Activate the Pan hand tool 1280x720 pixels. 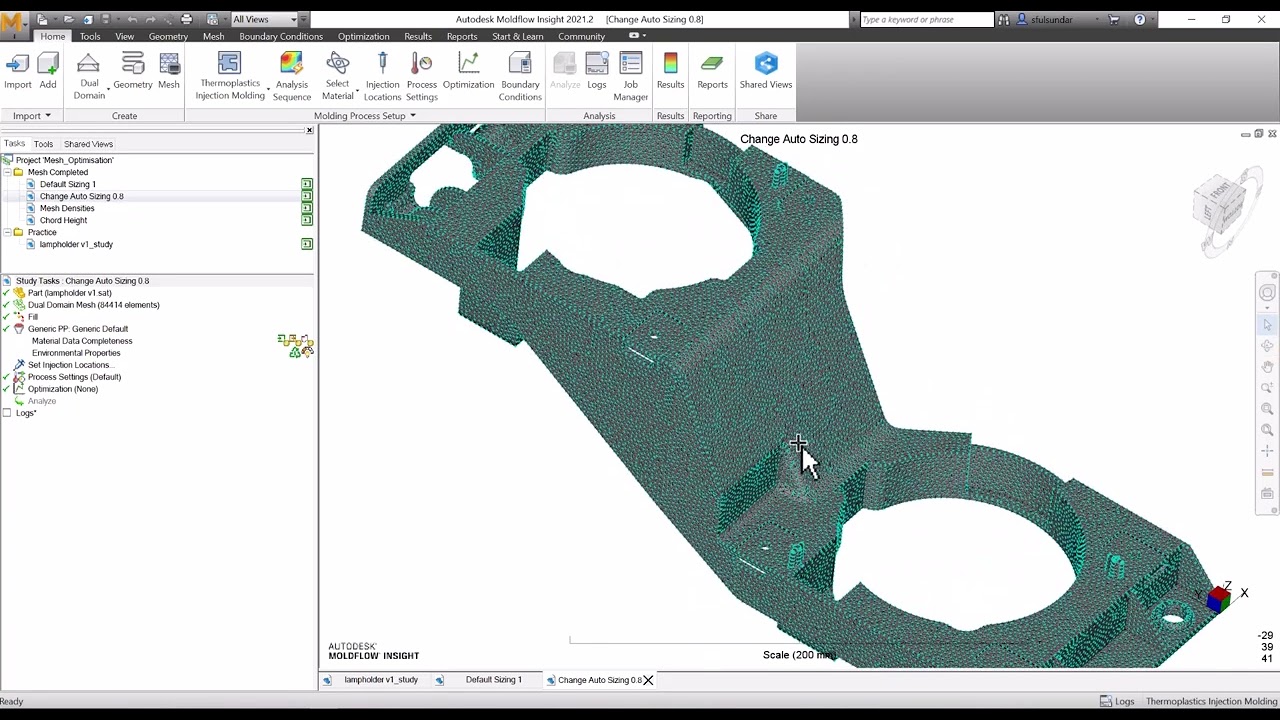click(x=1267, y=367)
